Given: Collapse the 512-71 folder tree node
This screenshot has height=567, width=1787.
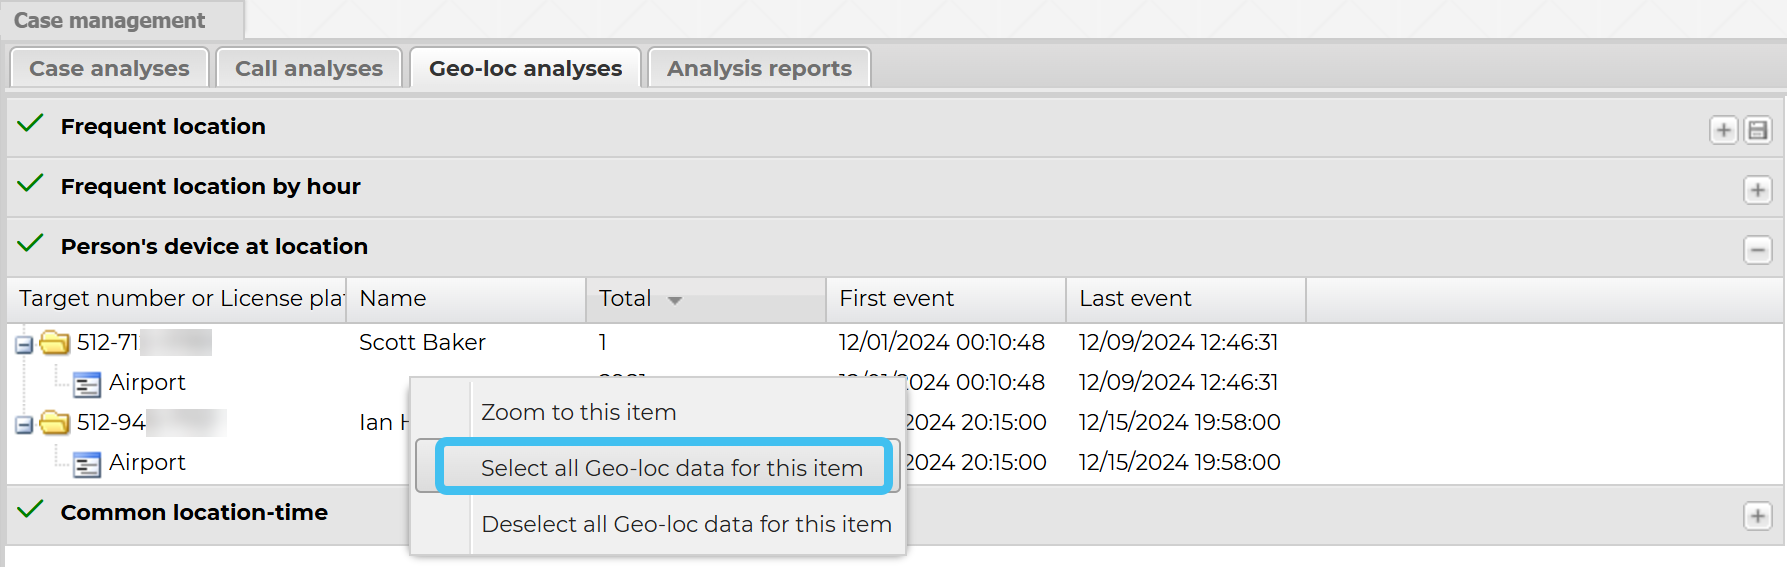Looking at the screenshot, I should click(24, 345).
